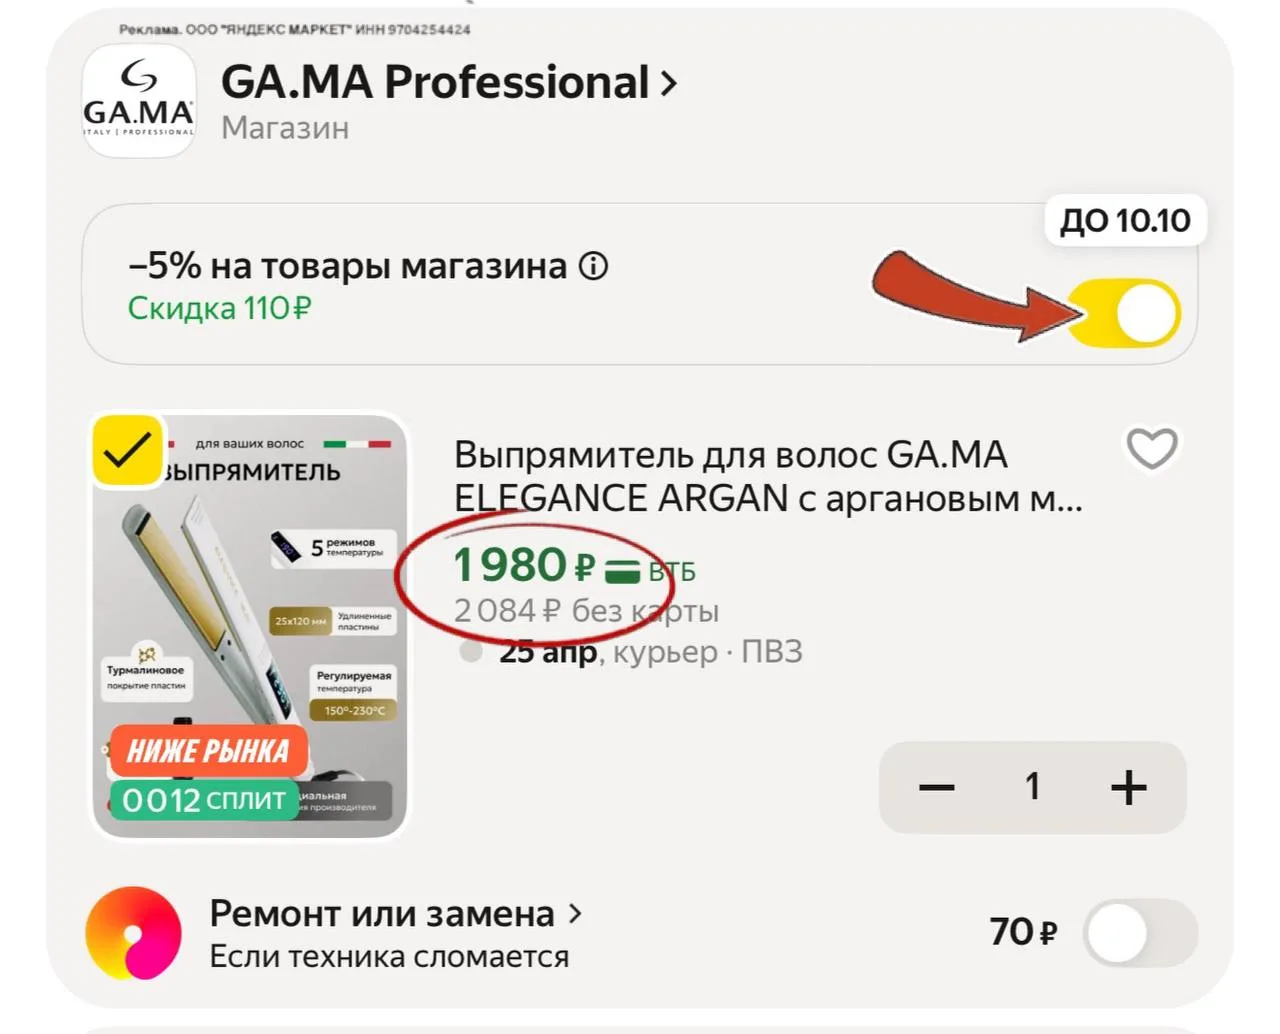Open the Выпрямитель для волос product title

pyautogui.click(x=767, y=476)
